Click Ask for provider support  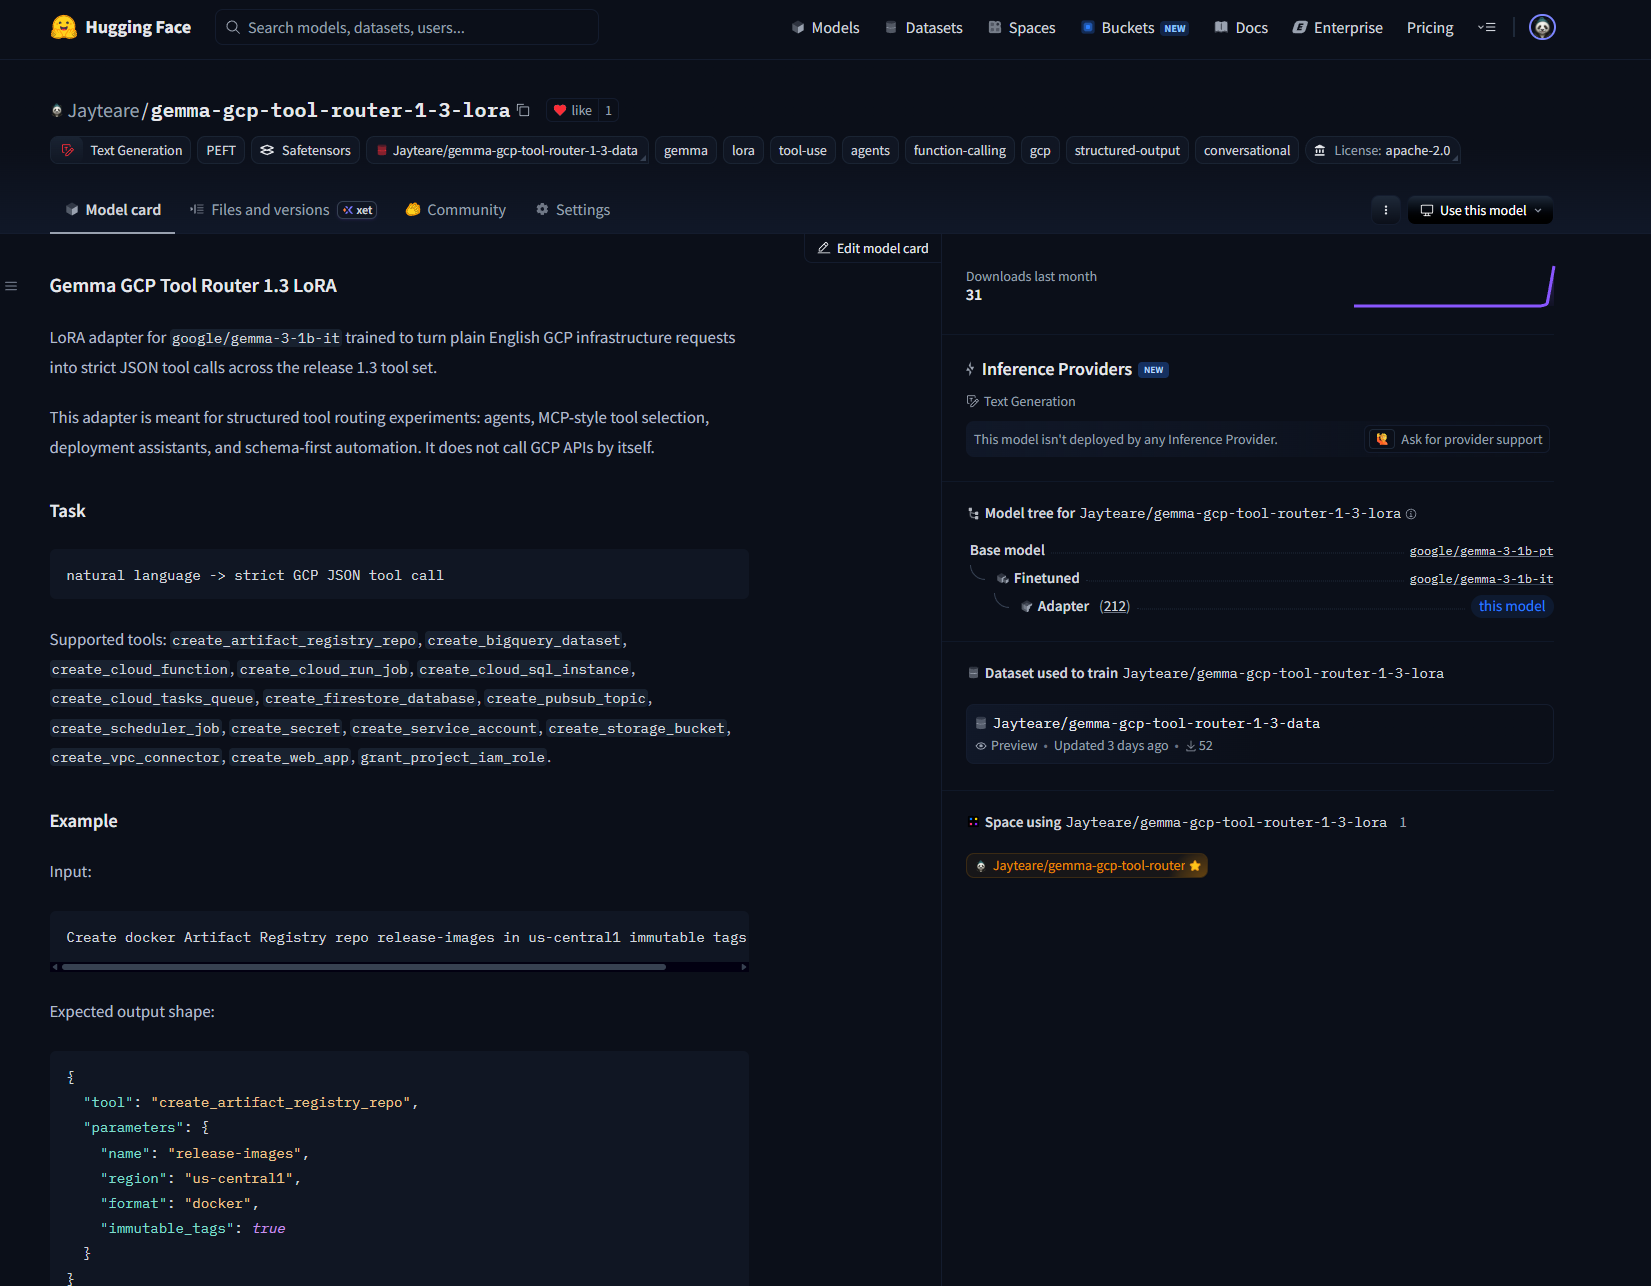(1459, 439)
